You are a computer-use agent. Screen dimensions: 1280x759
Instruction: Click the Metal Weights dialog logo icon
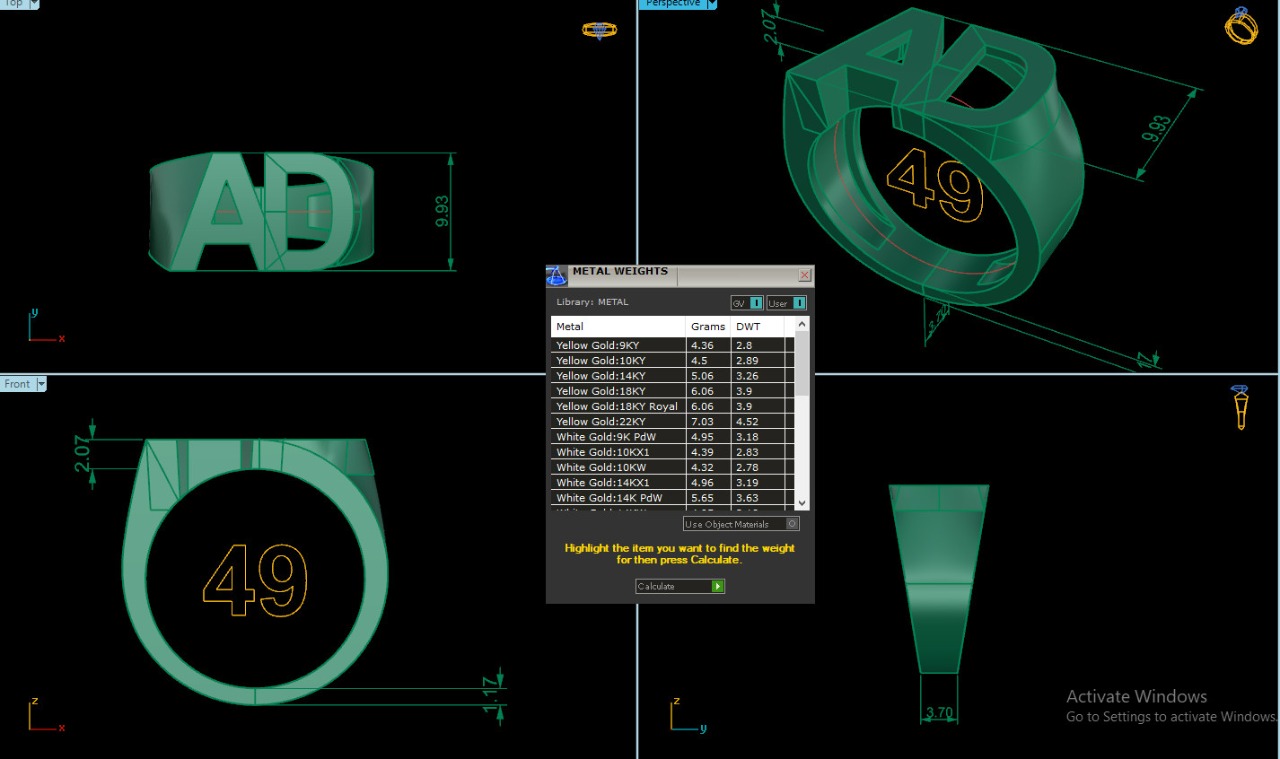[x=557, y=276]
